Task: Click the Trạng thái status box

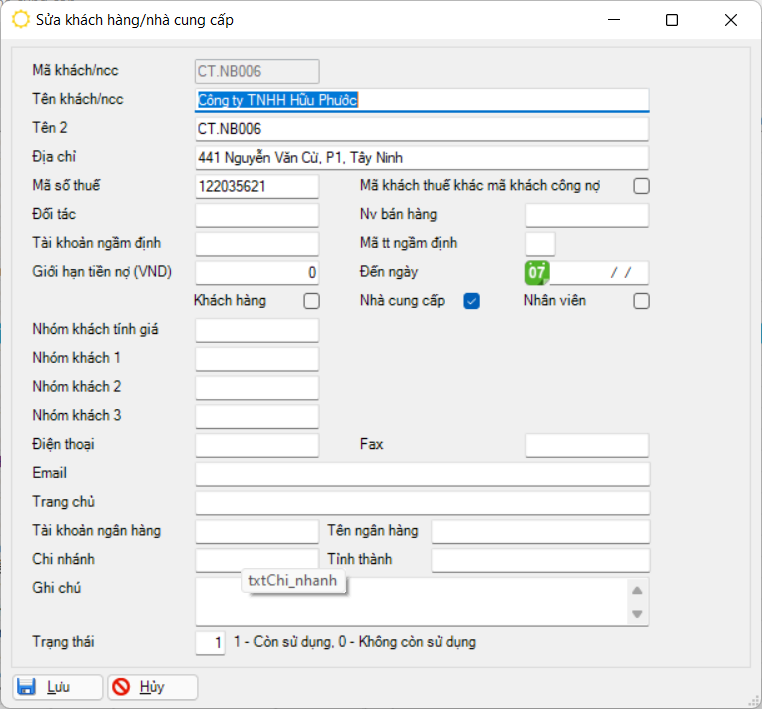Action: (210, 643)
